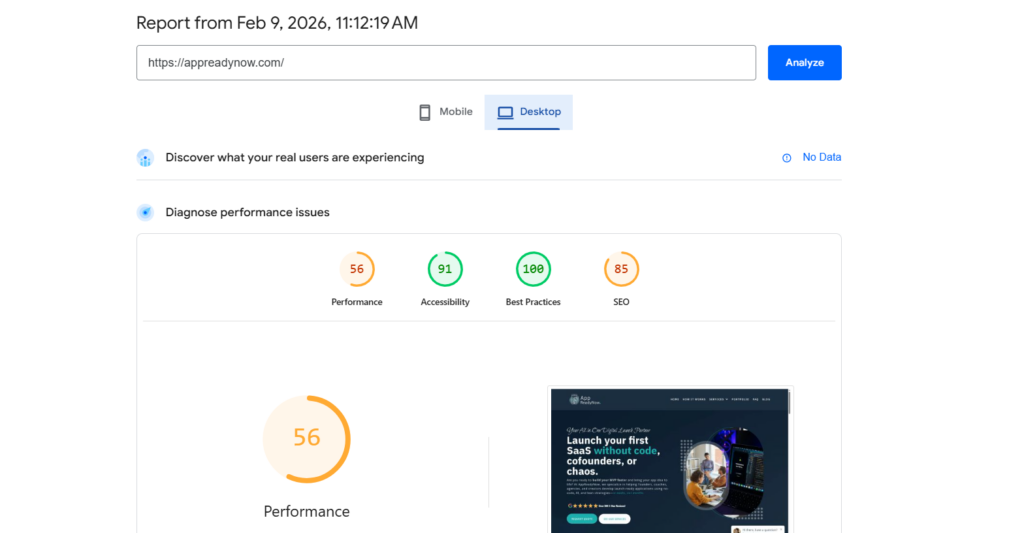Open the No Data info link
1024x533 pixels.
(822, 157)
